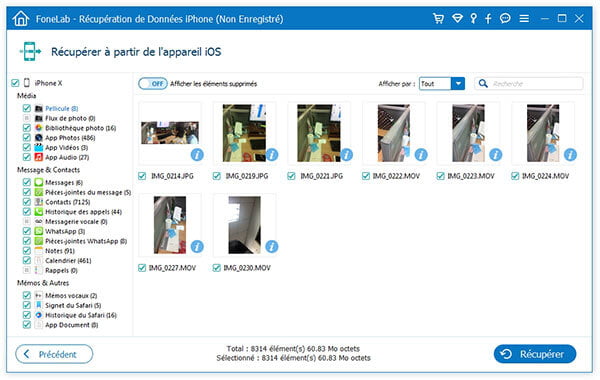Open the Afficher par dropdown arrow

[458, 83]
